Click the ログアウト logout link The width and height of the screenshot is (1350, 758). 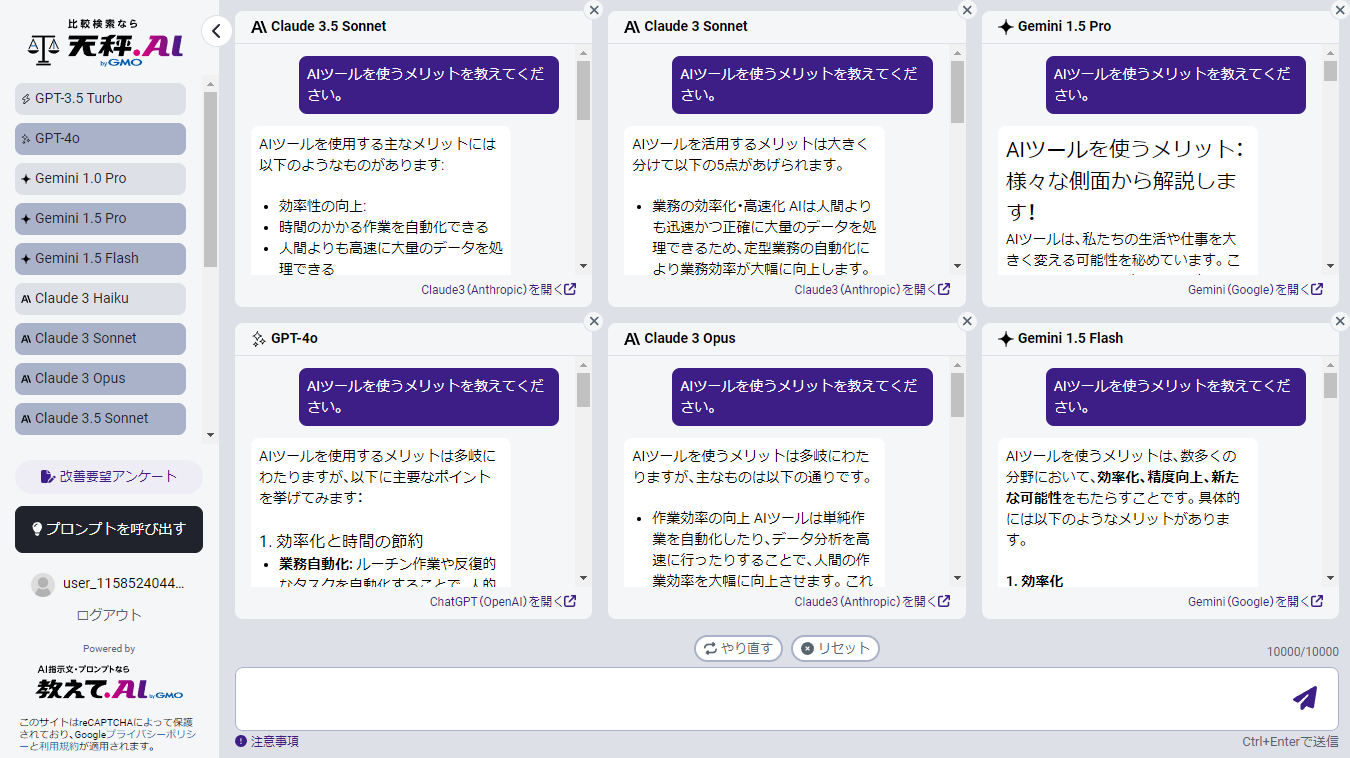click(x=109, y=615)
